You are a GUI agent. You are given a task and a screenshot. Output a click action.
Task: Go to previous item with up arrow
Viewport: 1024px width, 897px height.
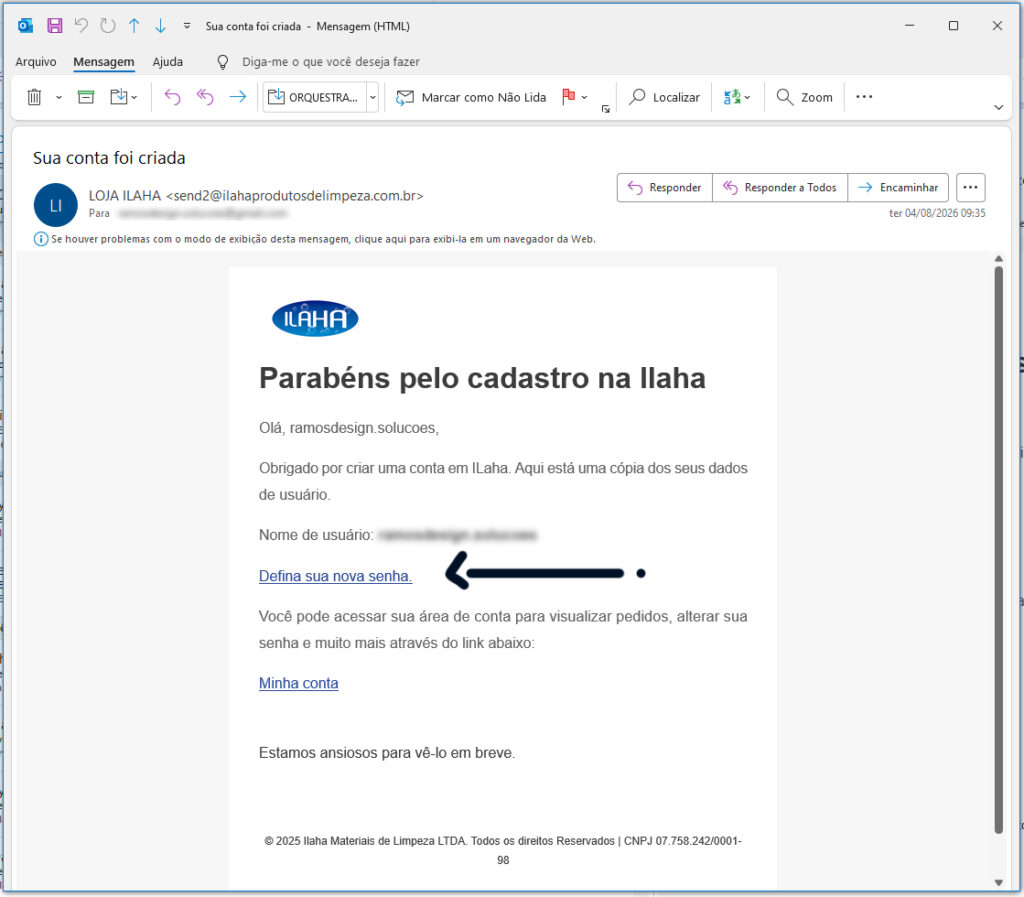point(134,25)
